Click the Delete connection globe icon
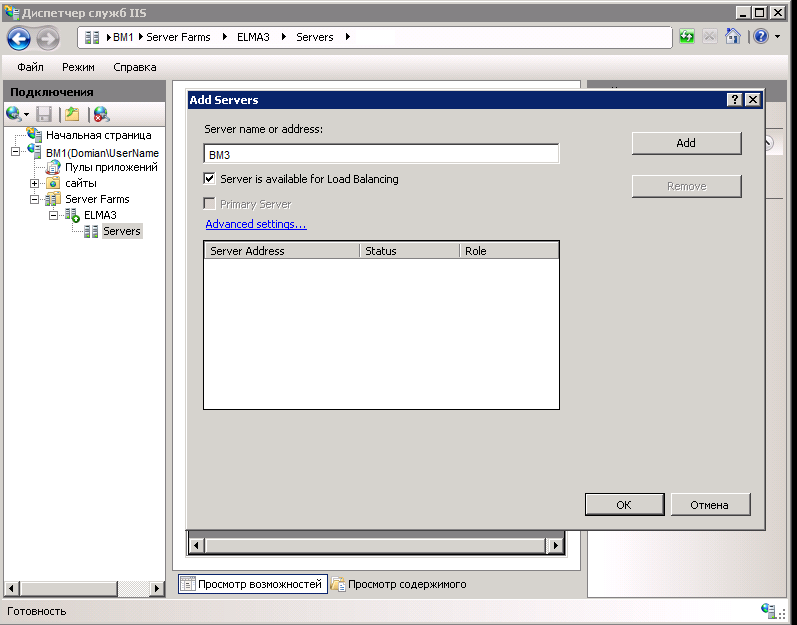The height and width of the screenshot is (625, 797). tap(101, 114)
